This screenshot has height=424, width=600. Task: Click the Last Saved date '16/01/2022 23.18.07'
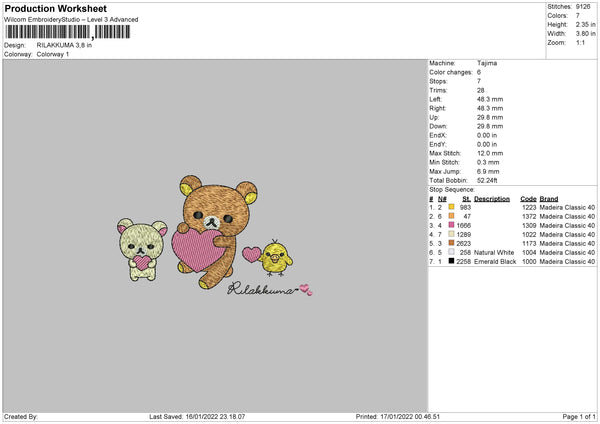point(215,417)
